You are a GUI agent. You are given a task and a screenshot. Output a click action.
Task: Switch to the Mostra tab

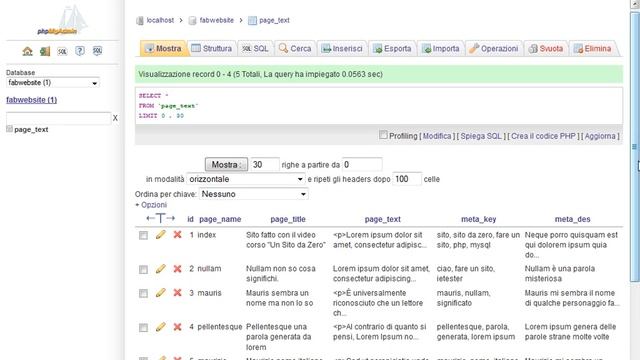(164, 49)
